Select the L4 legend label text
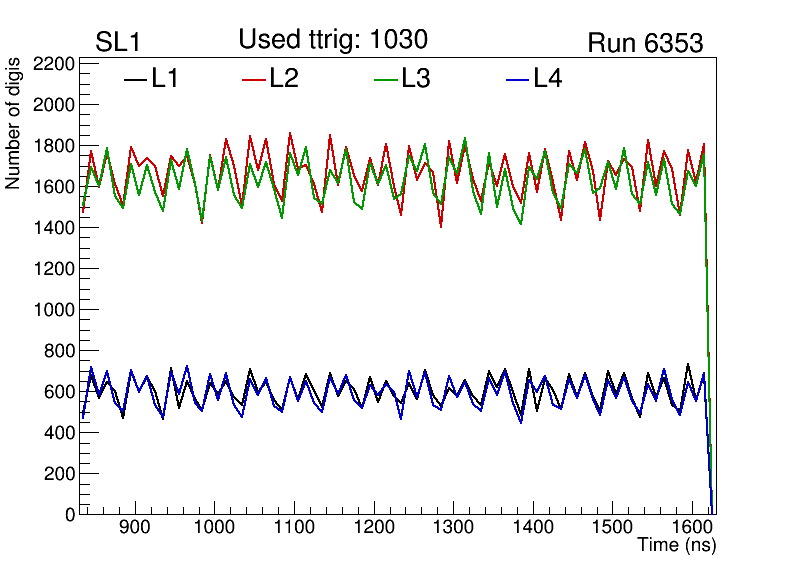The image size is (796, 572). [x=547, y=79]
